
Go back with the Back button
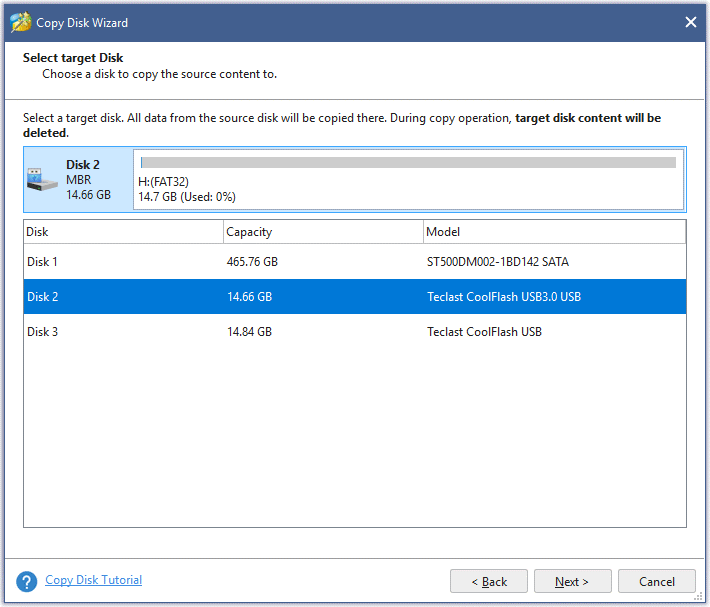pos(489,581)
